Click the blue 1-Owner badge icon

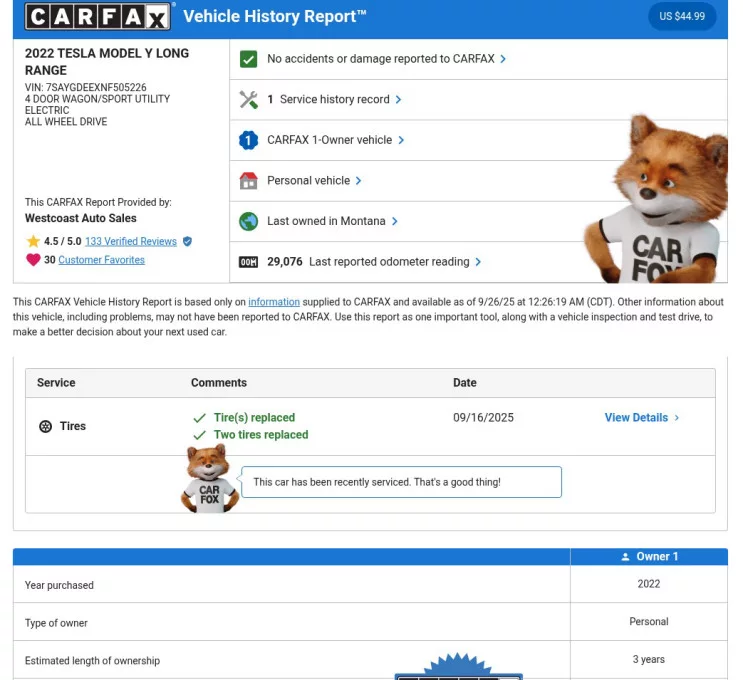(249, 141)
